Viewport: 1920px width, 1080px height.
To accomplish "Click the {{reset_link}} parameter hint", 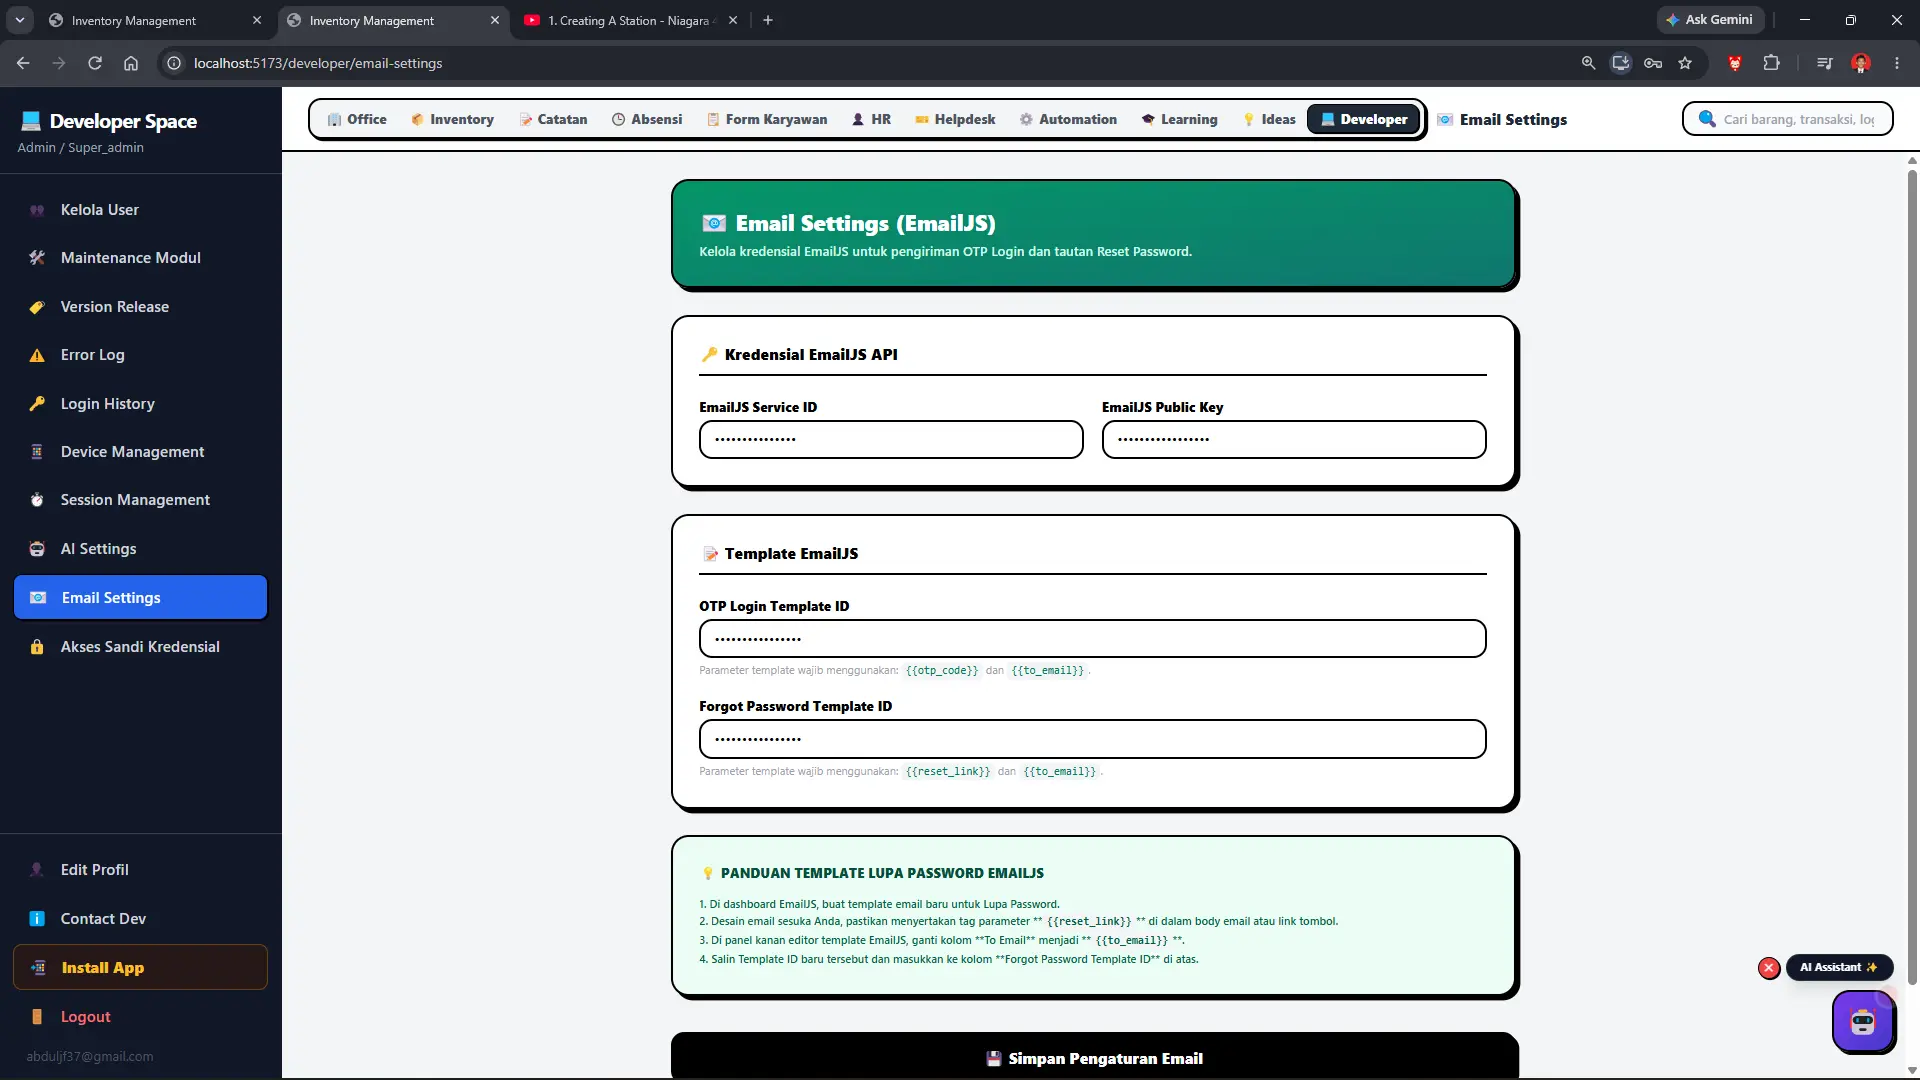I will pyautogui.click(x=948, y=772).
